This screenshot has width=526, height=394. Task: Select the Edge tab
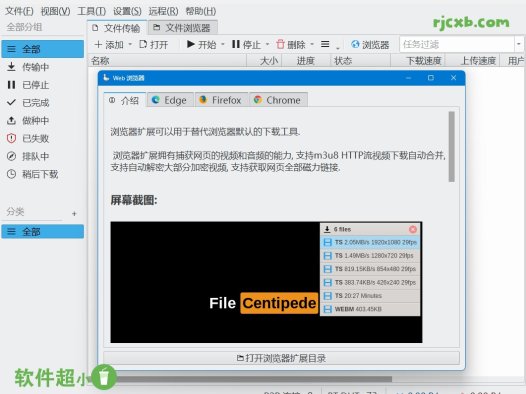click(170, 100)
